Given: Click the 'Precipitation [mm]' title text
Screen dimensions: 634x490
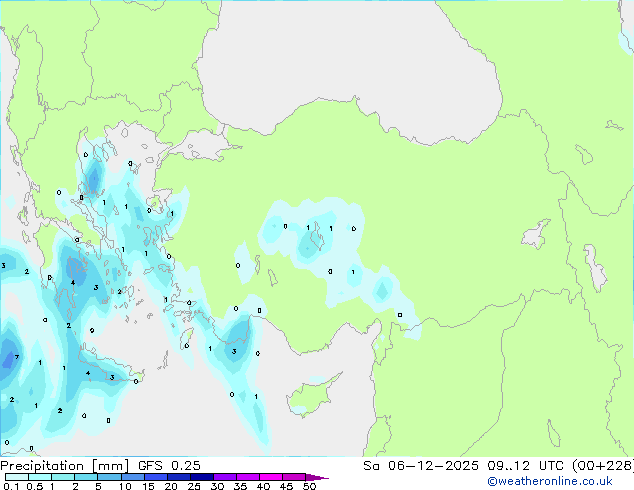Looking at the screenshot, I should point(65,466).
